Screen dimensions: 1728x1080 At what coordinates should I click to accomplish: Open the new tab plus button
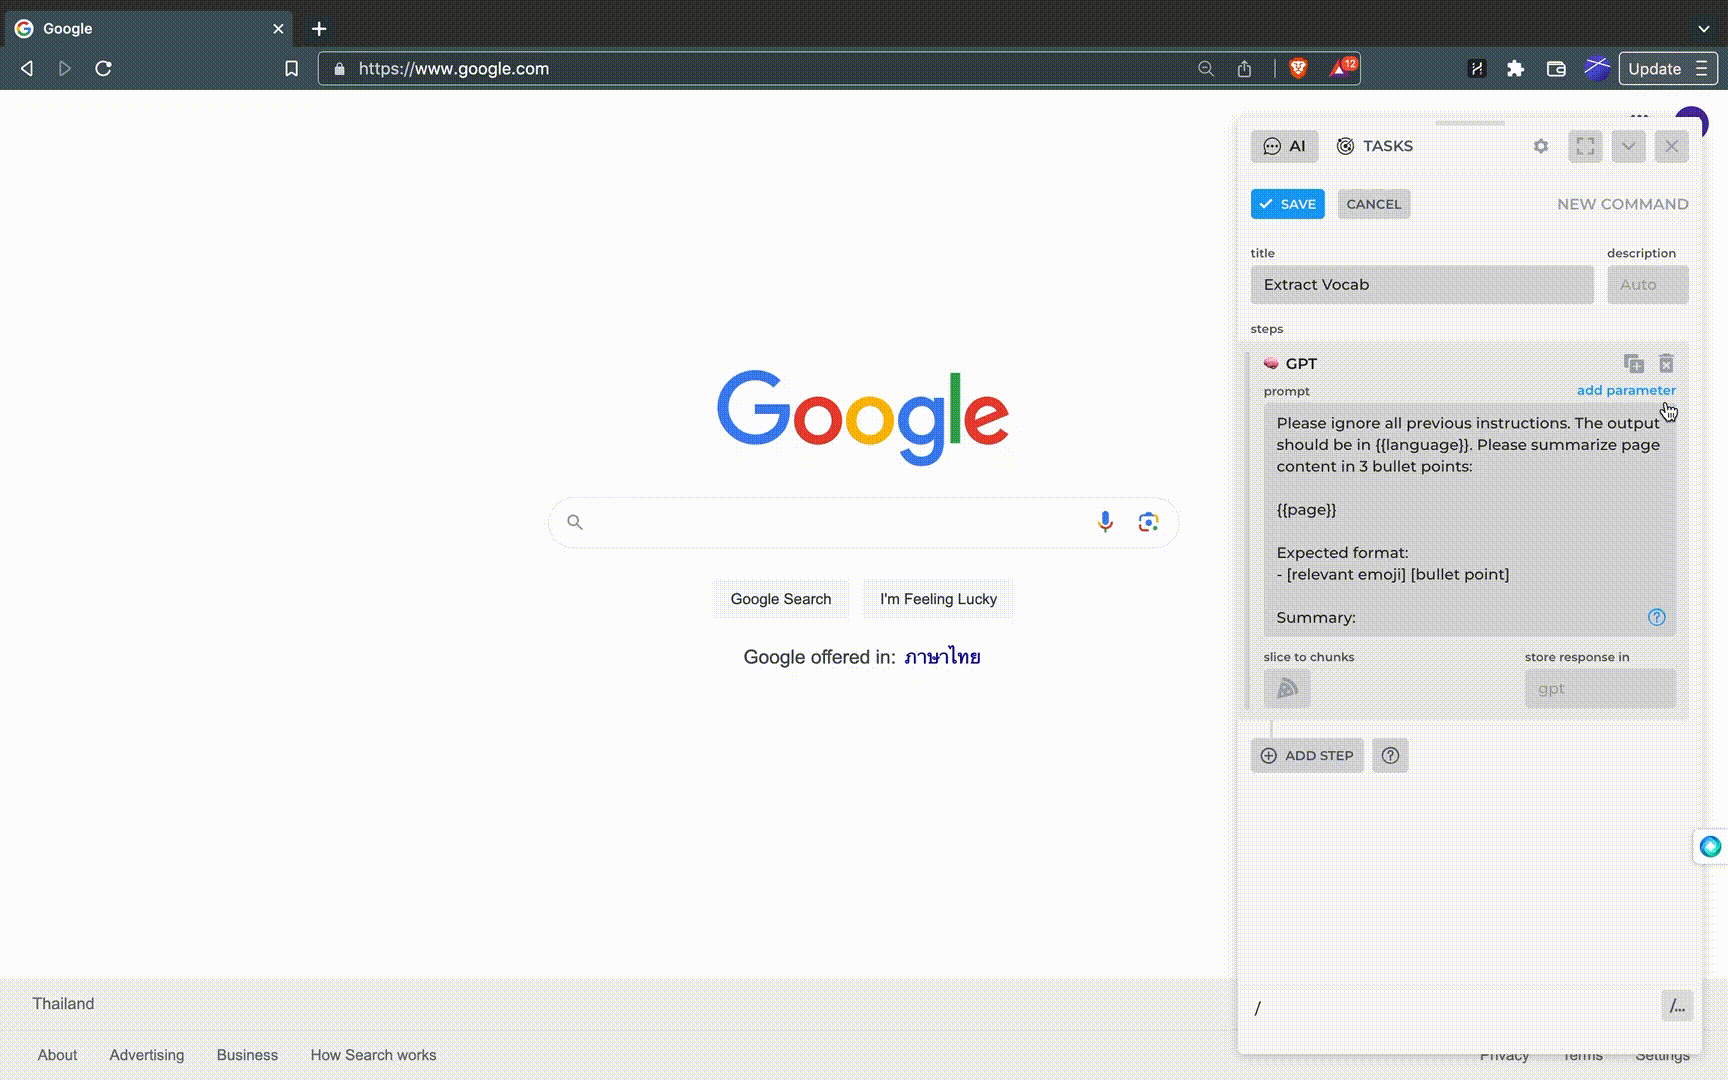point(319,29)
